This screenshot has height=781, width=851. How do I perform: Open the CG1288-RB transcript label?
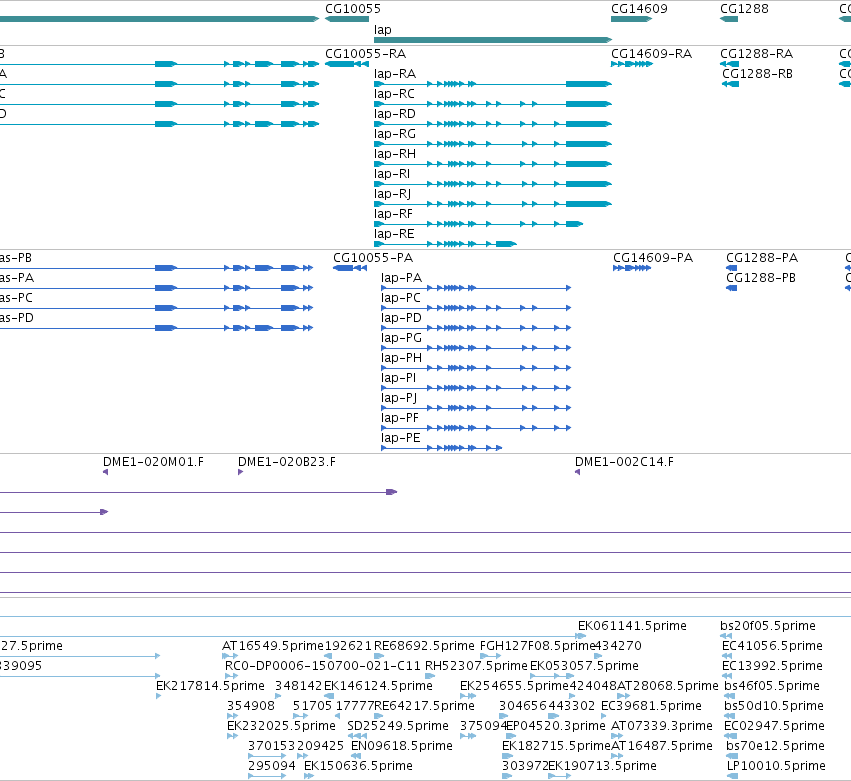point(757,74)
